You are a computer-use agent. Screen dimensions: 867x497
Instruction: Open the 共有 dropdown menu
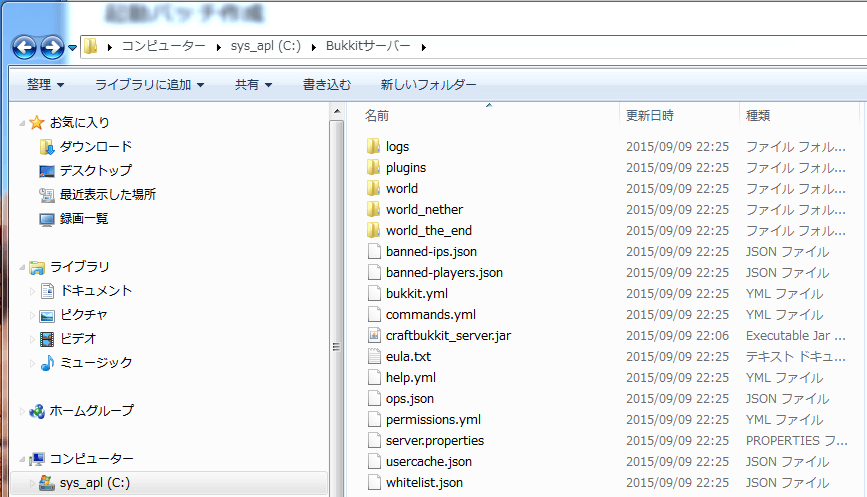tap(253, 85)
